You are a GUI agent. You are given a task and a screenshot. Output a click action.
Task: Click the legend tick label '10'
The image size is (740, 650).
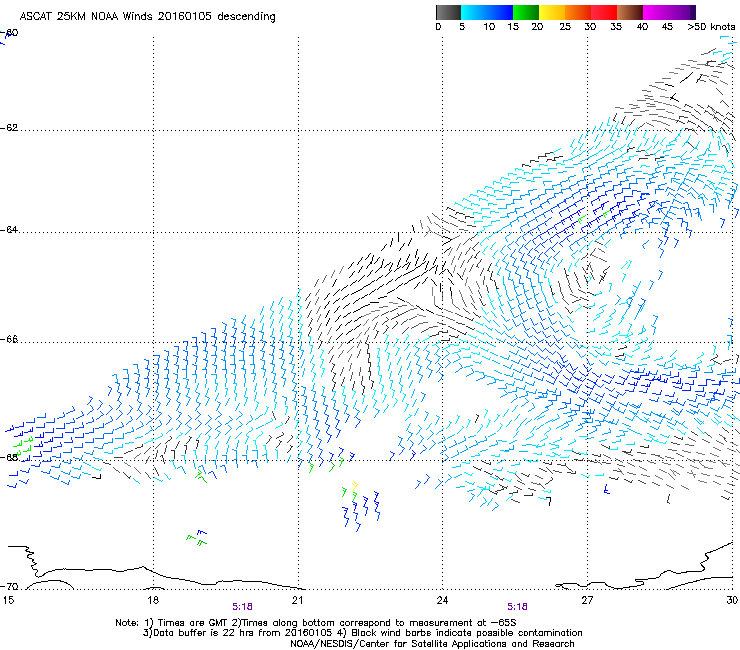489,27
